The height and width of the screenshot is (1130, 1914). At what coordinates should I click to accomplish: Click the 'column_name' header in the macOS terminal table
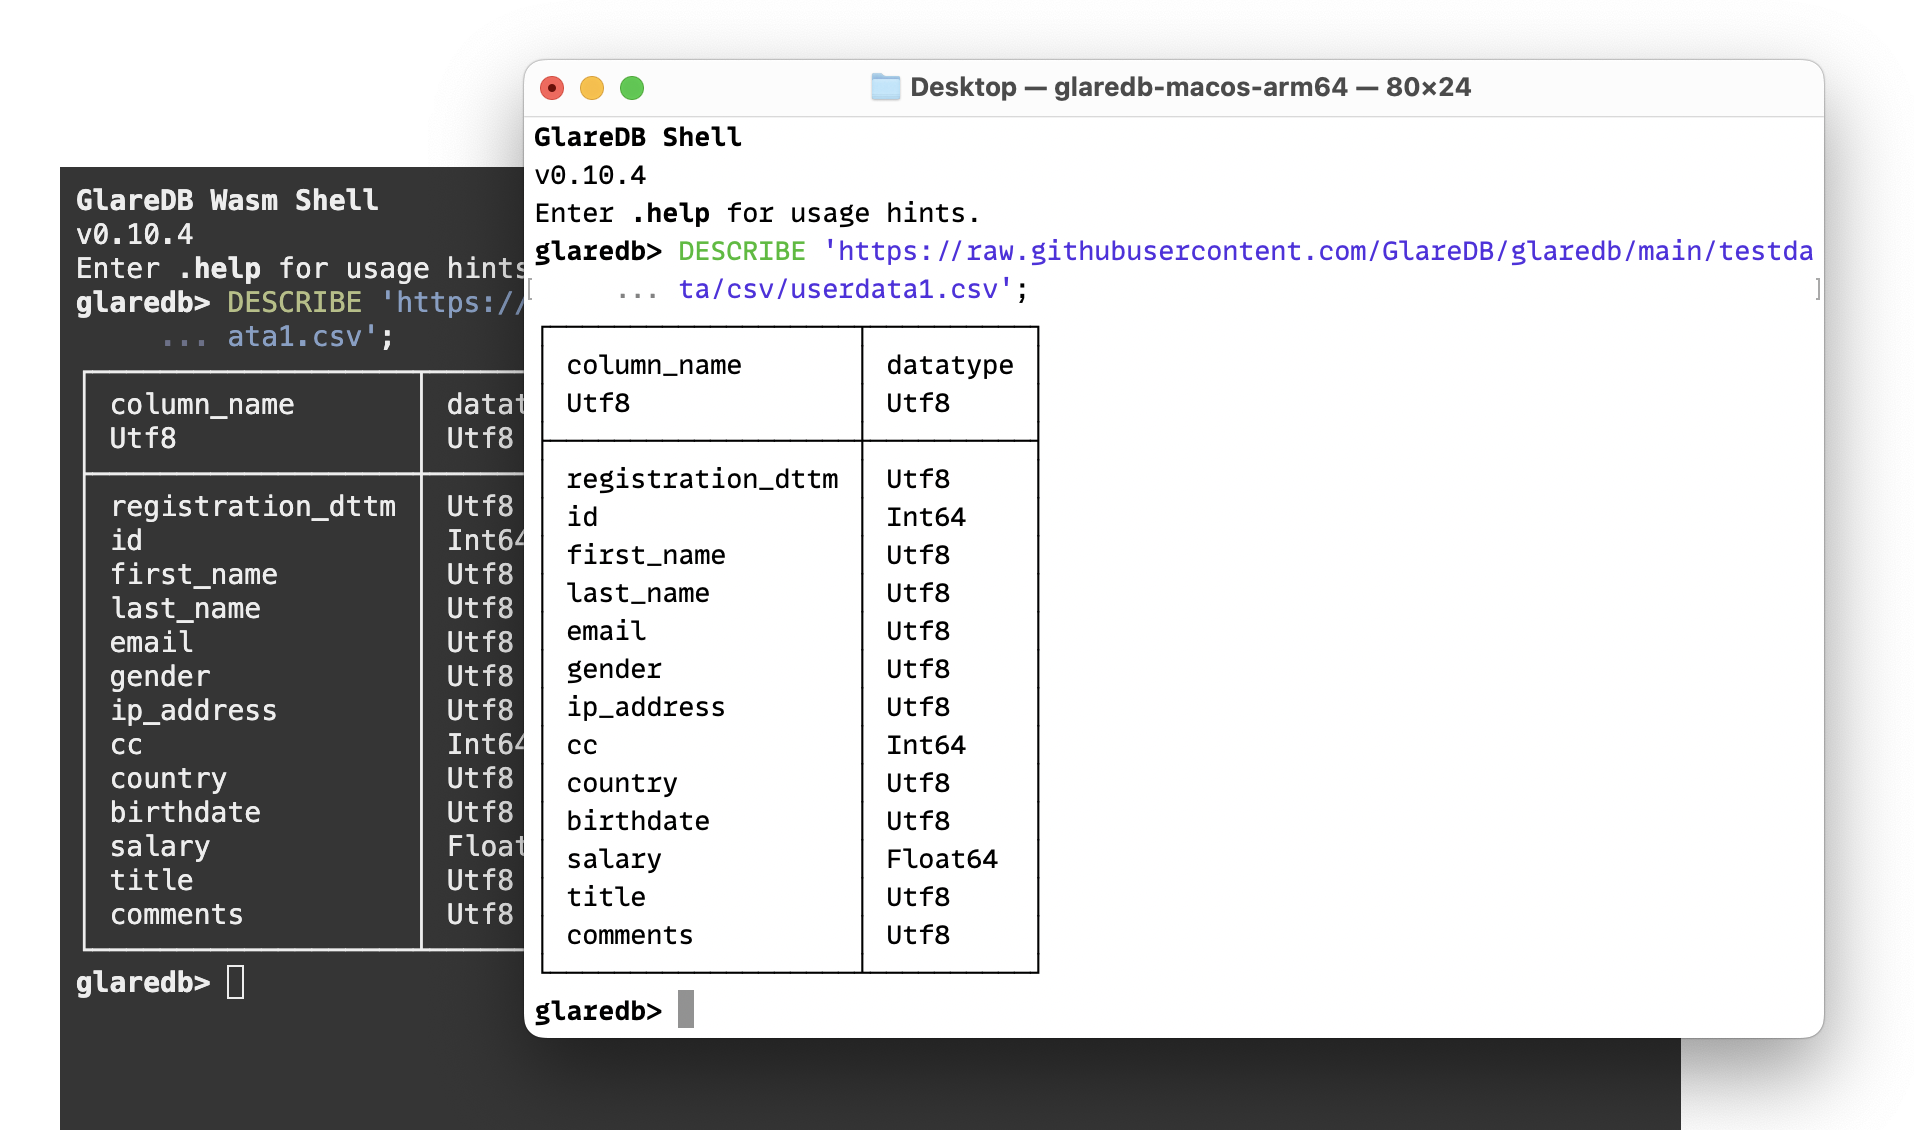(654, 365)
